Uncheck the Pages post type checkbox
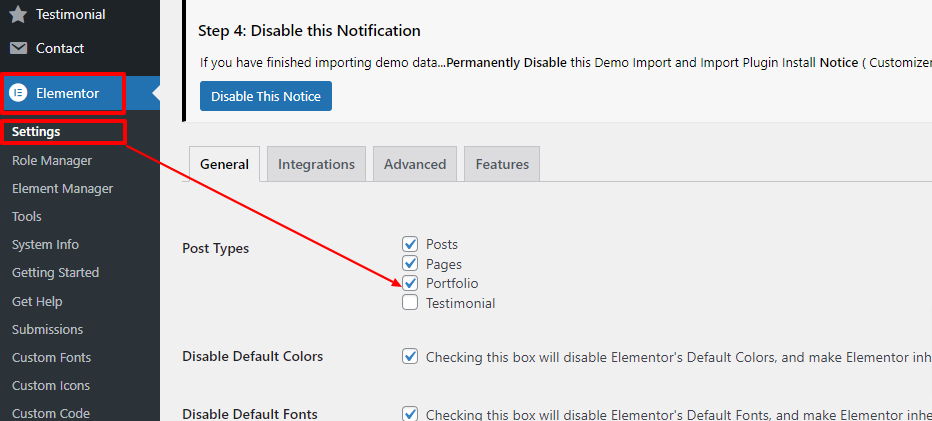 [410, 264]
